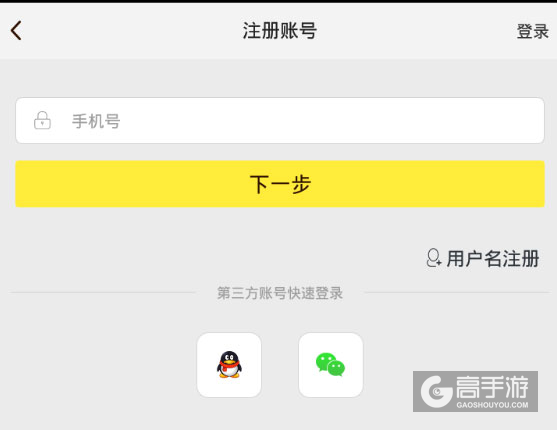Switch to 用户名注册 username registration
The image size is (557, 430).
493,258
